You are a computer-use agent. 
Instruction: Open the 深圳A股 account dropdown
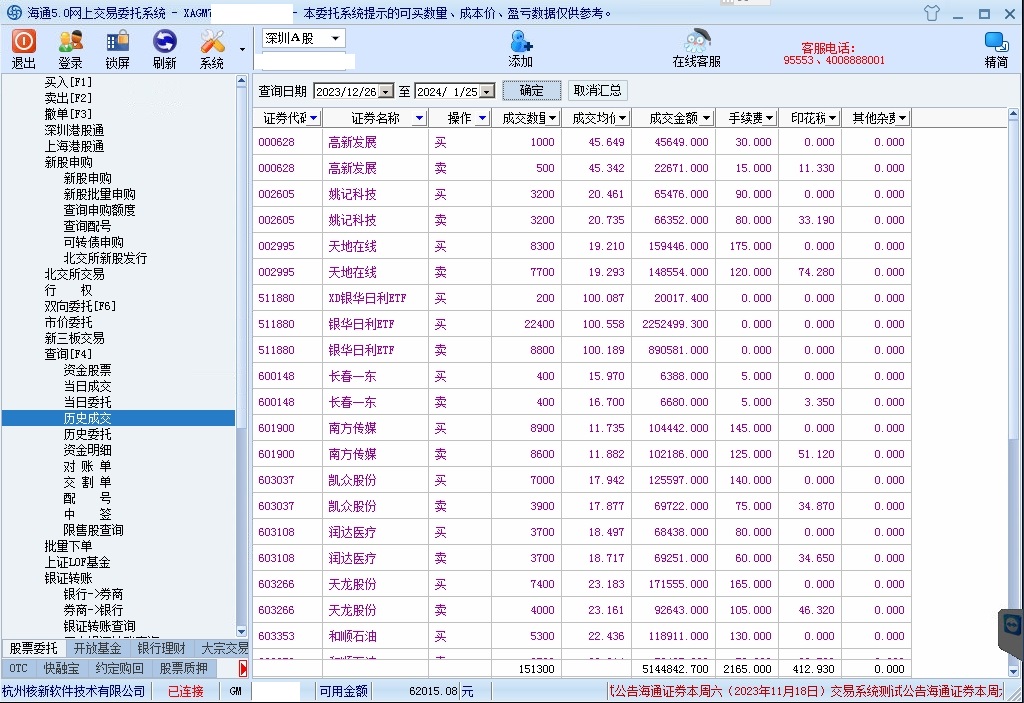coord(335,39)
